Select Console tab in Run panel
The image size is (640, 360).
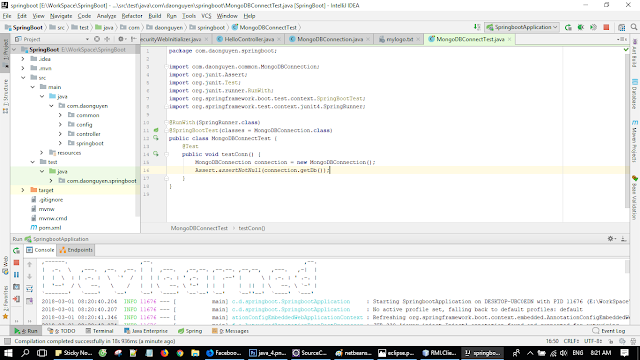[x=40, y=250]
